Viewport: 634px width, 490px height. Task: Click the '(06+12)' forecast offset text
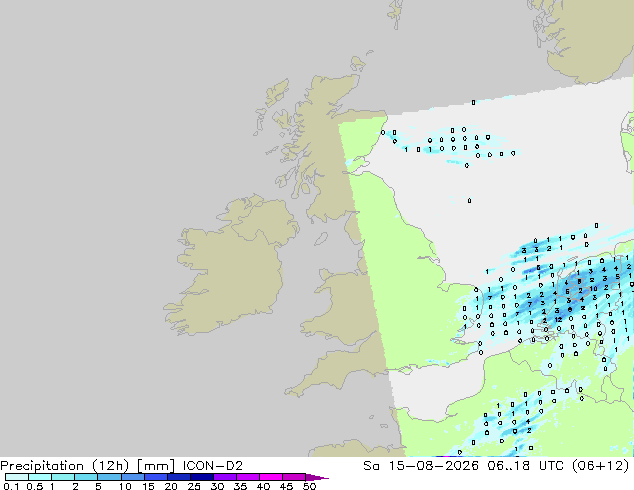(x=600, y=466)
